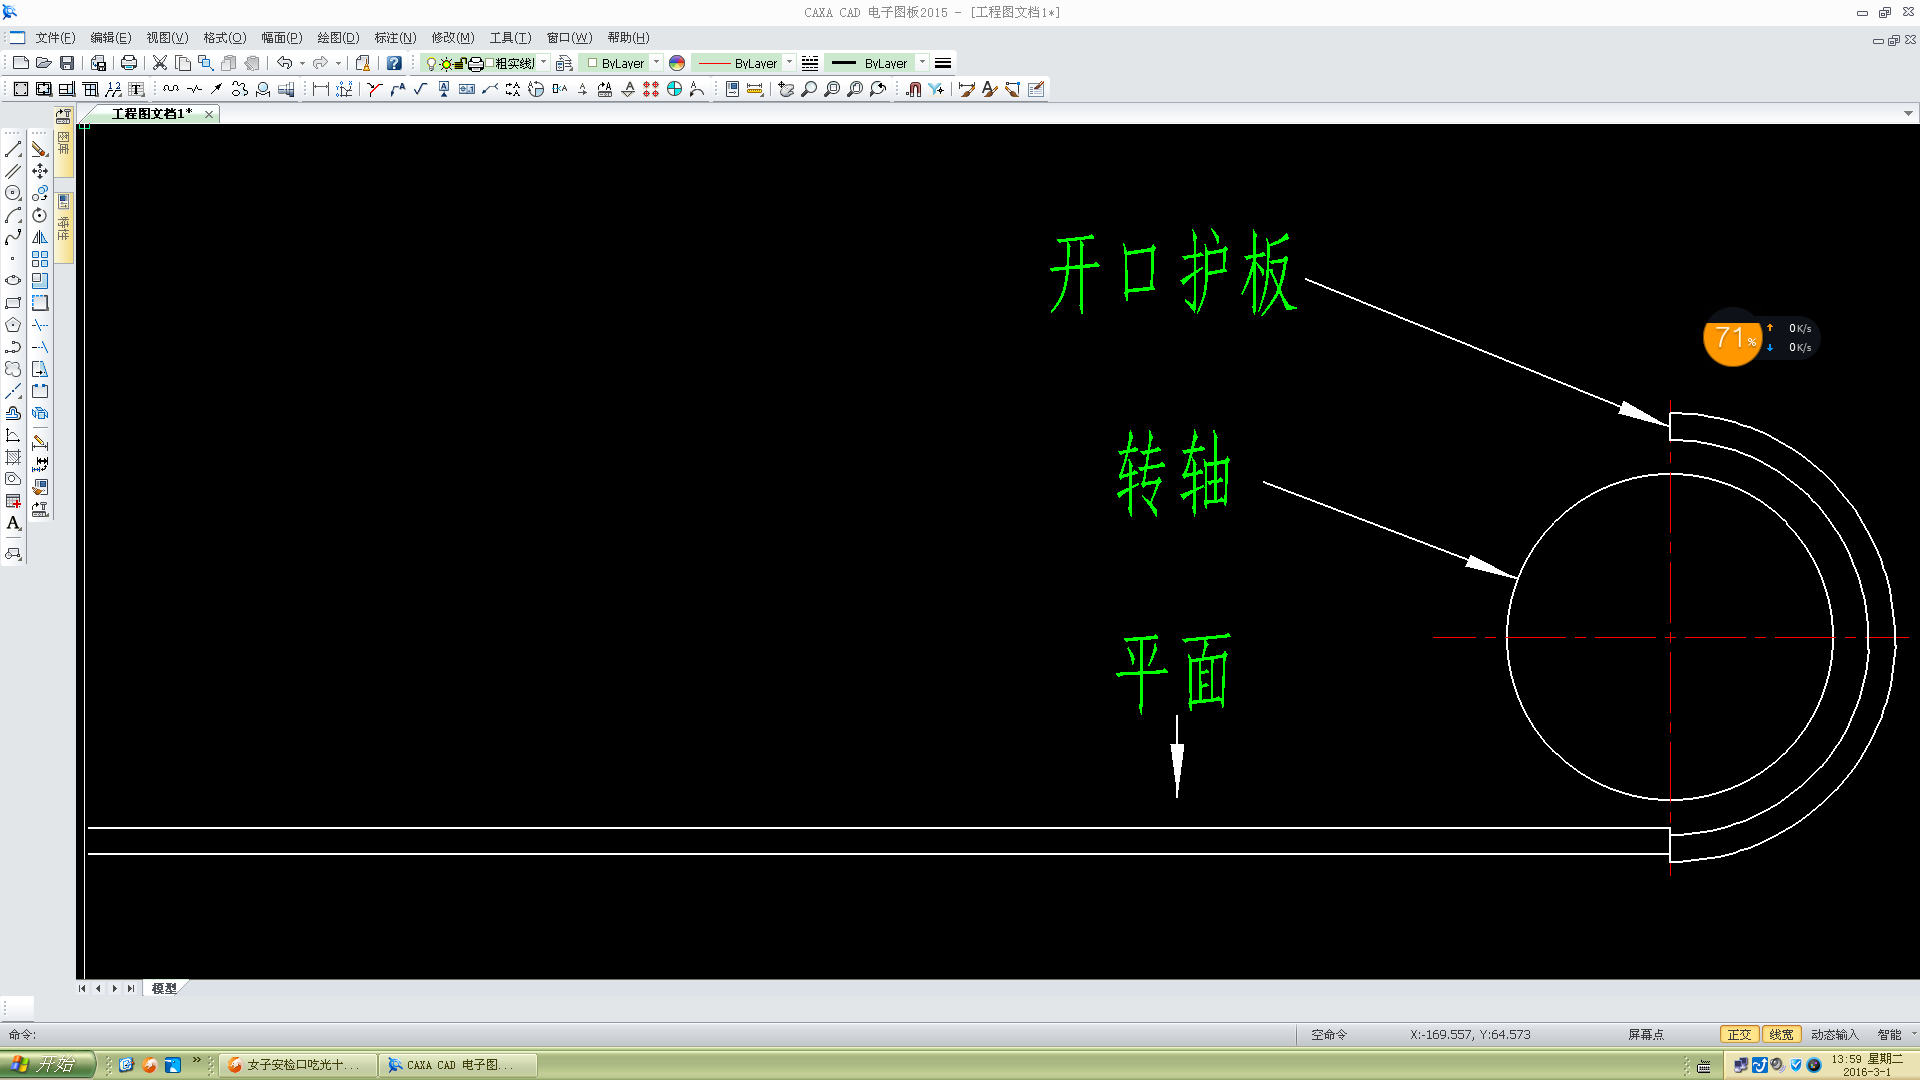The image size is (1920, 1080).
Task: Toggle layer lightbulb visibility icon
Action: pyautogui.click(x=432, y=63)
